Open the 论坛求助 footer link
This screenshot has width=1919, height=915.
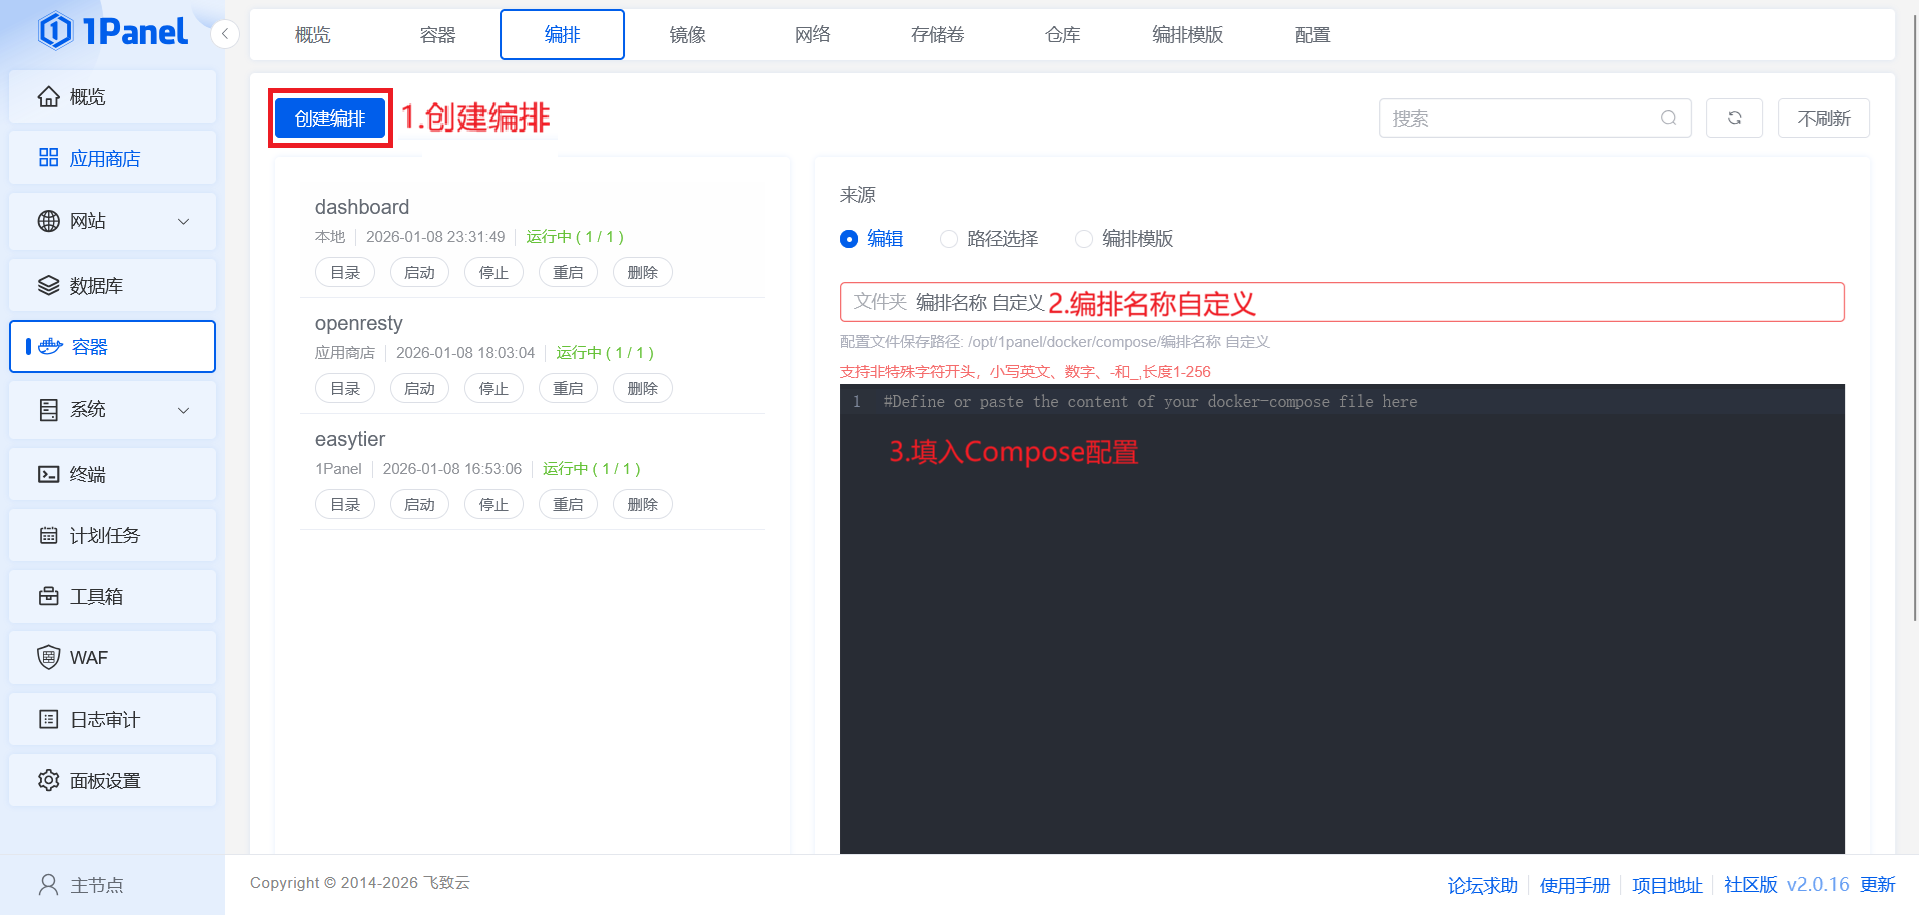tap(1482, 885)
